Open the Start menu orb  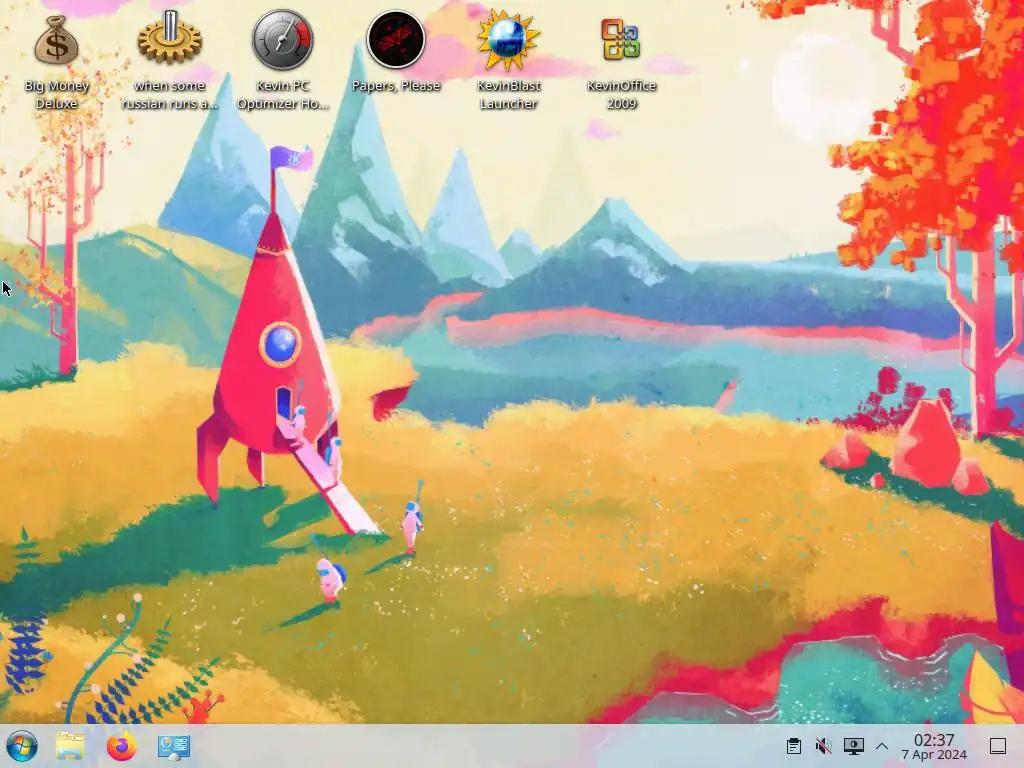click(x=22, y=746)
